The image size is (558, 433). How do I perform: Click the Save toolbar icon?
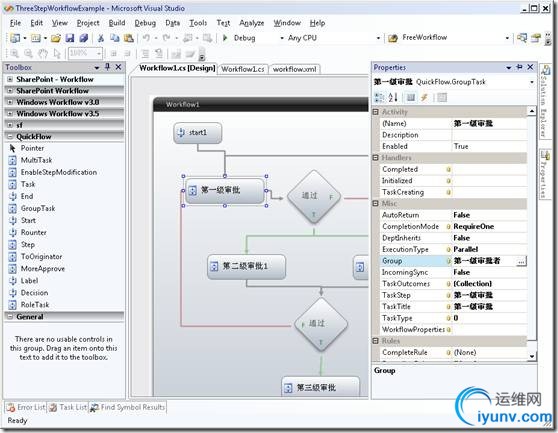tap(70, 38)
